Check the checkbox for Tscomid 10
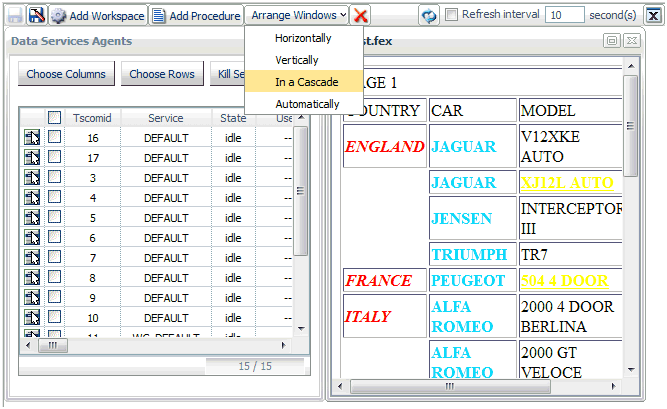Screen dimensions: 667x409 pos(54,317)
